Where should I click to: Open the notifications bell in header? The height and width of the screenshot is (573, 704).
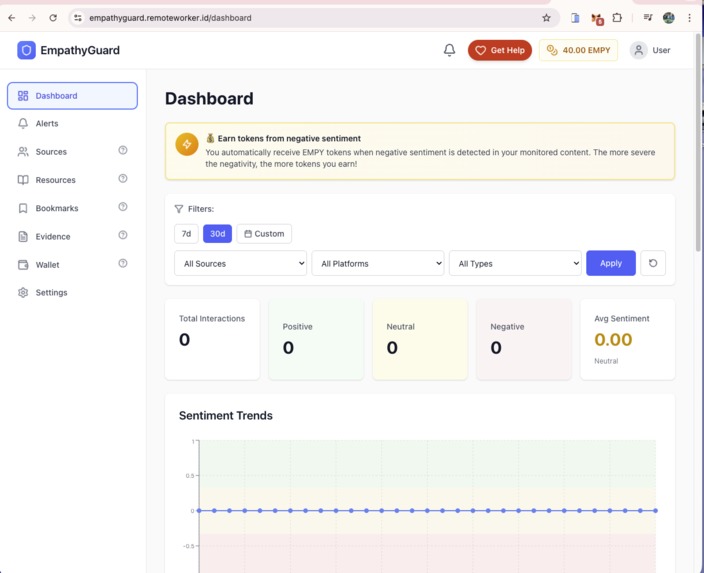tap(449, 50)
